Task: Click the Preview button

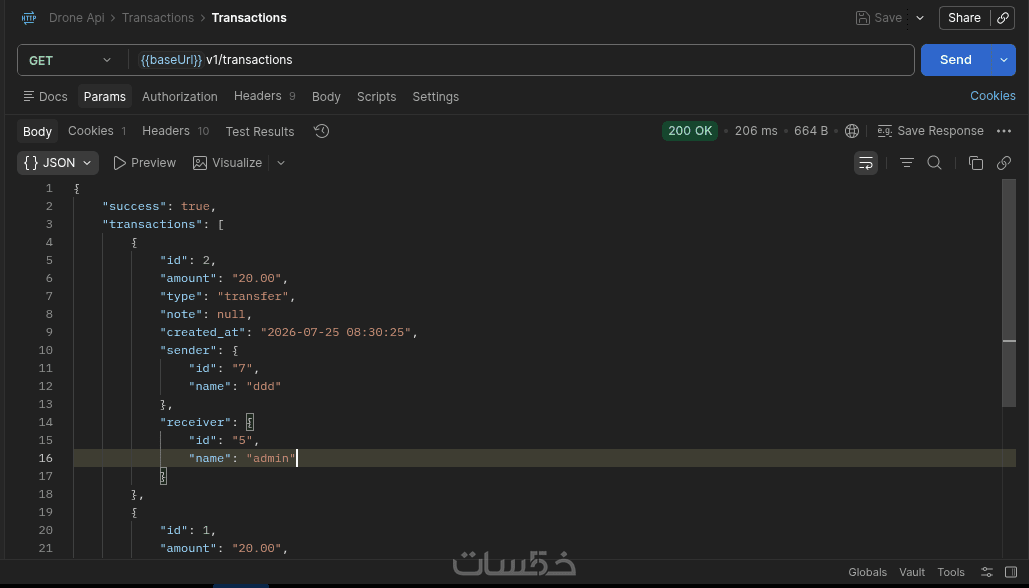Action: point(144,163)
